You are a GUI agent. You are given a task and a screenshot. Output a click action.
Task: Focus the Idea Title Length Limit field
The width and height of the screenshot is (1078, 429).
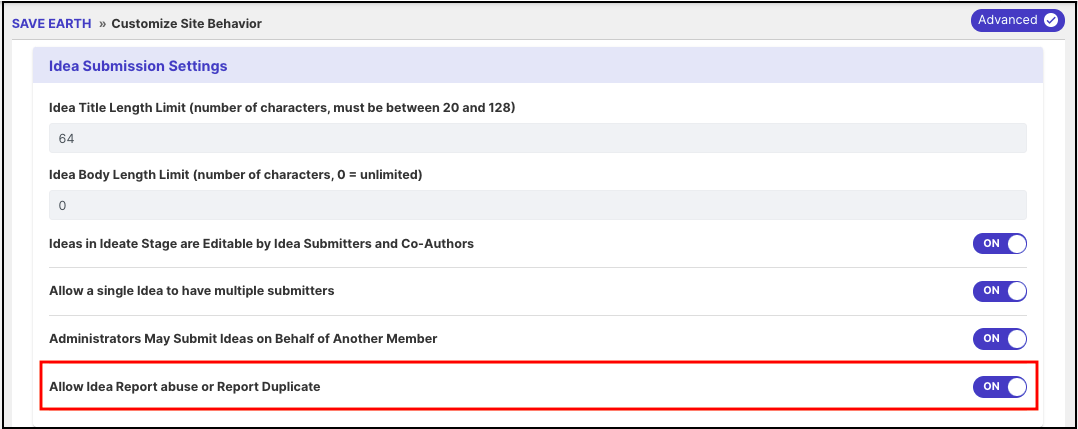tap(538, 138)
